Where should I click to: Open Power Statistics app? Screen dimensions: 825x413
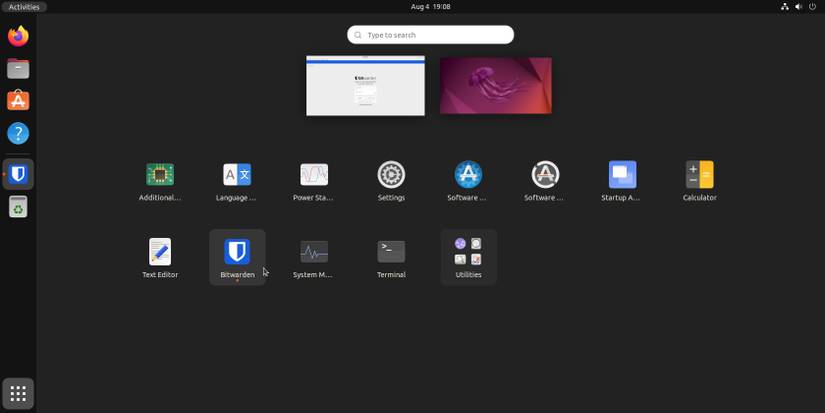314,180
